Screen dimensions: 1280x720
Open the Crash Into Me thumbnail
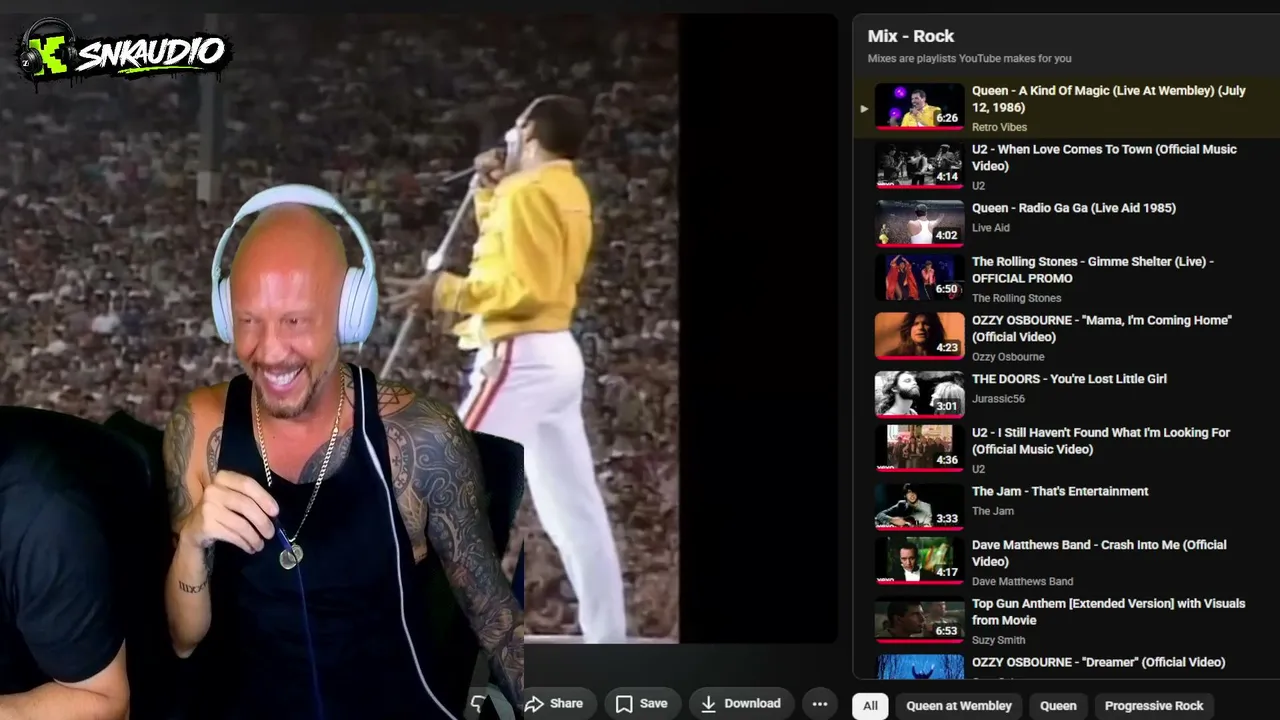click(919, 561)
